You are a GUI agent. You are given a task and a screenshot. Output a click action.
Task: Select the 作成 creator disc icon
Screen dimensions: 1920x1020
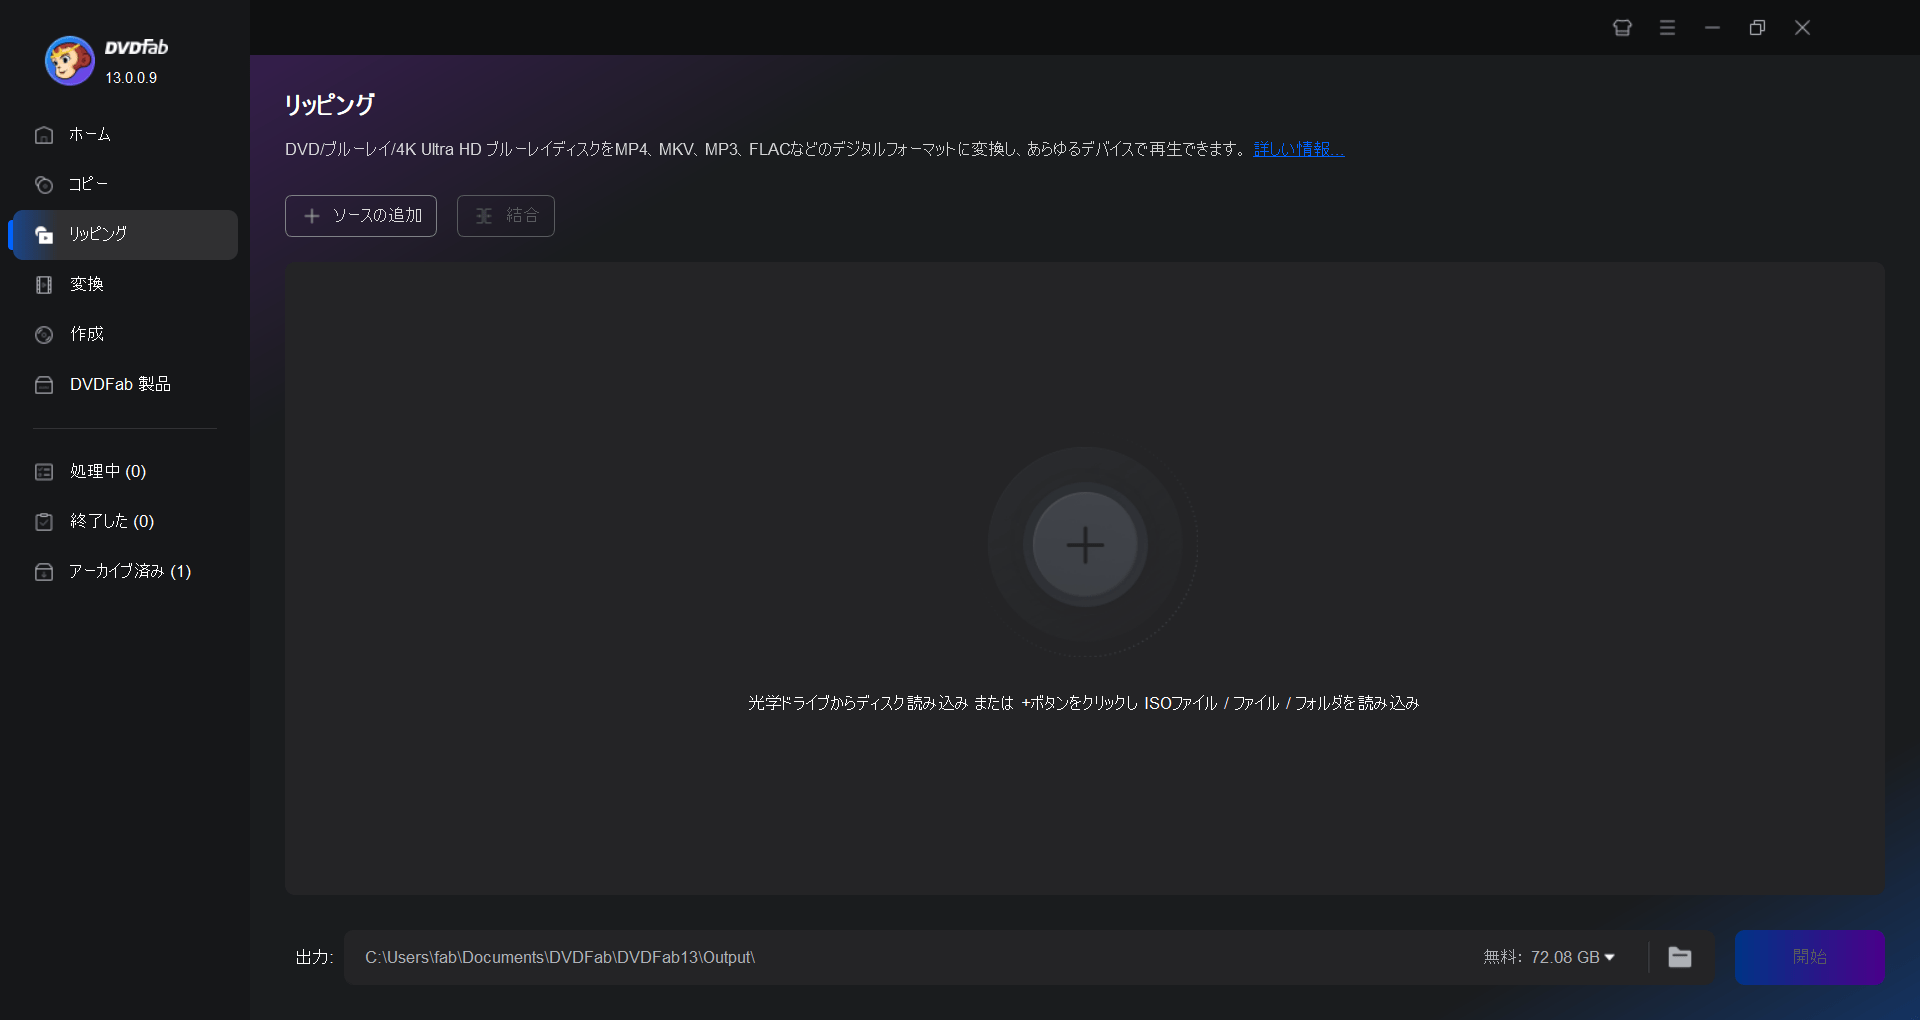44,334
